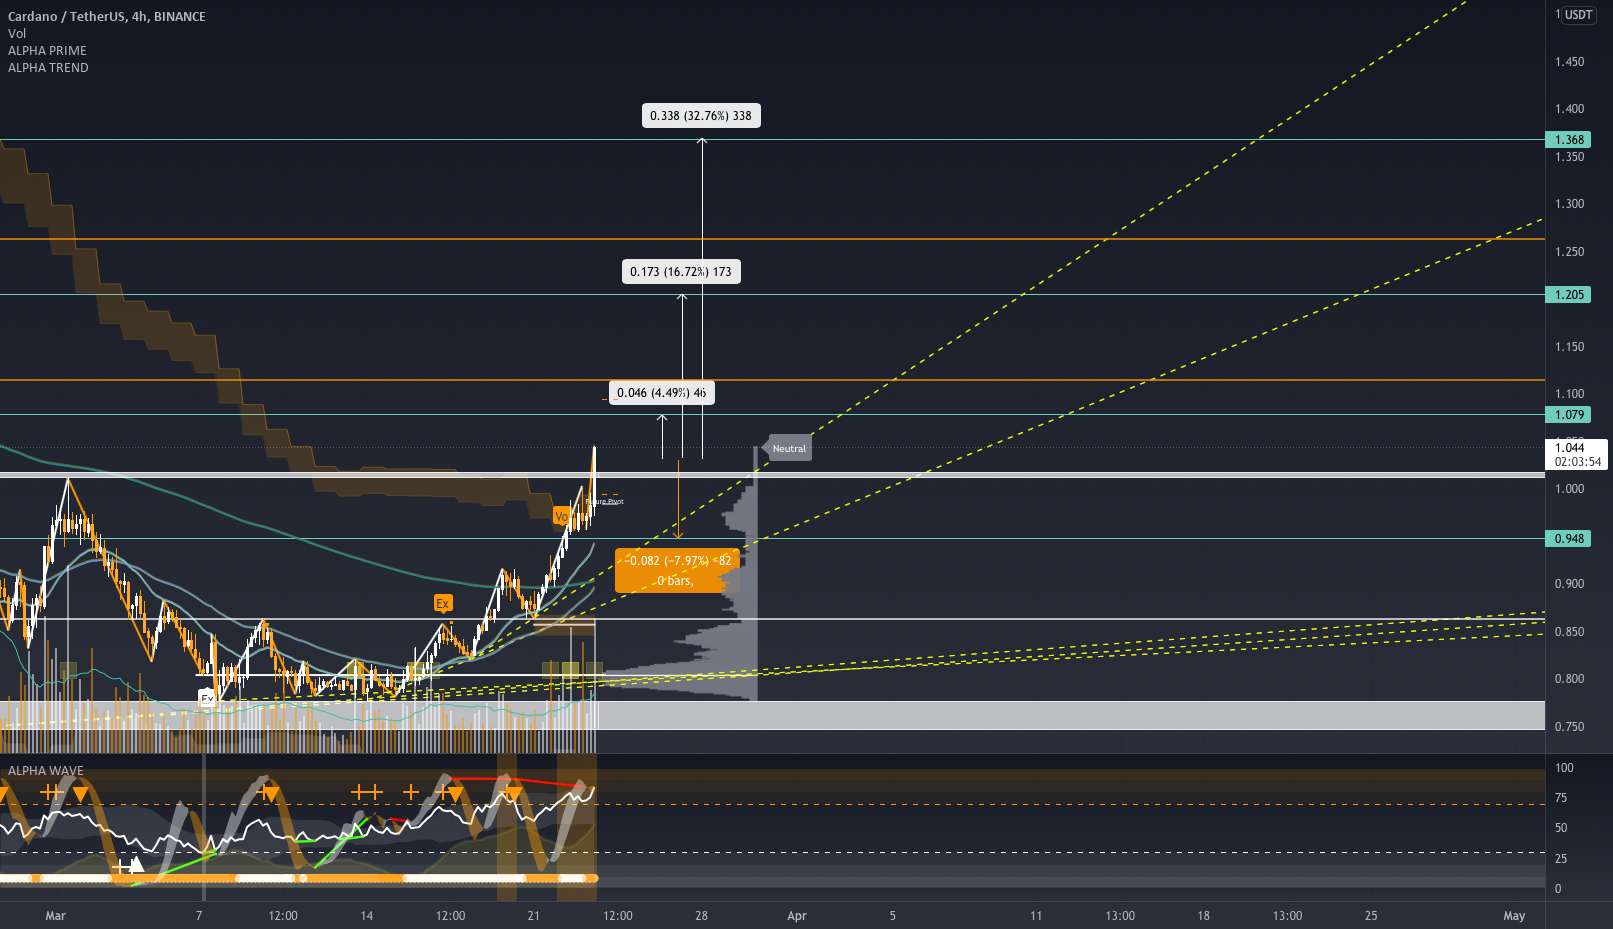Select the Vol indicator label
1613x929 pixels.
tap(17, 33)
